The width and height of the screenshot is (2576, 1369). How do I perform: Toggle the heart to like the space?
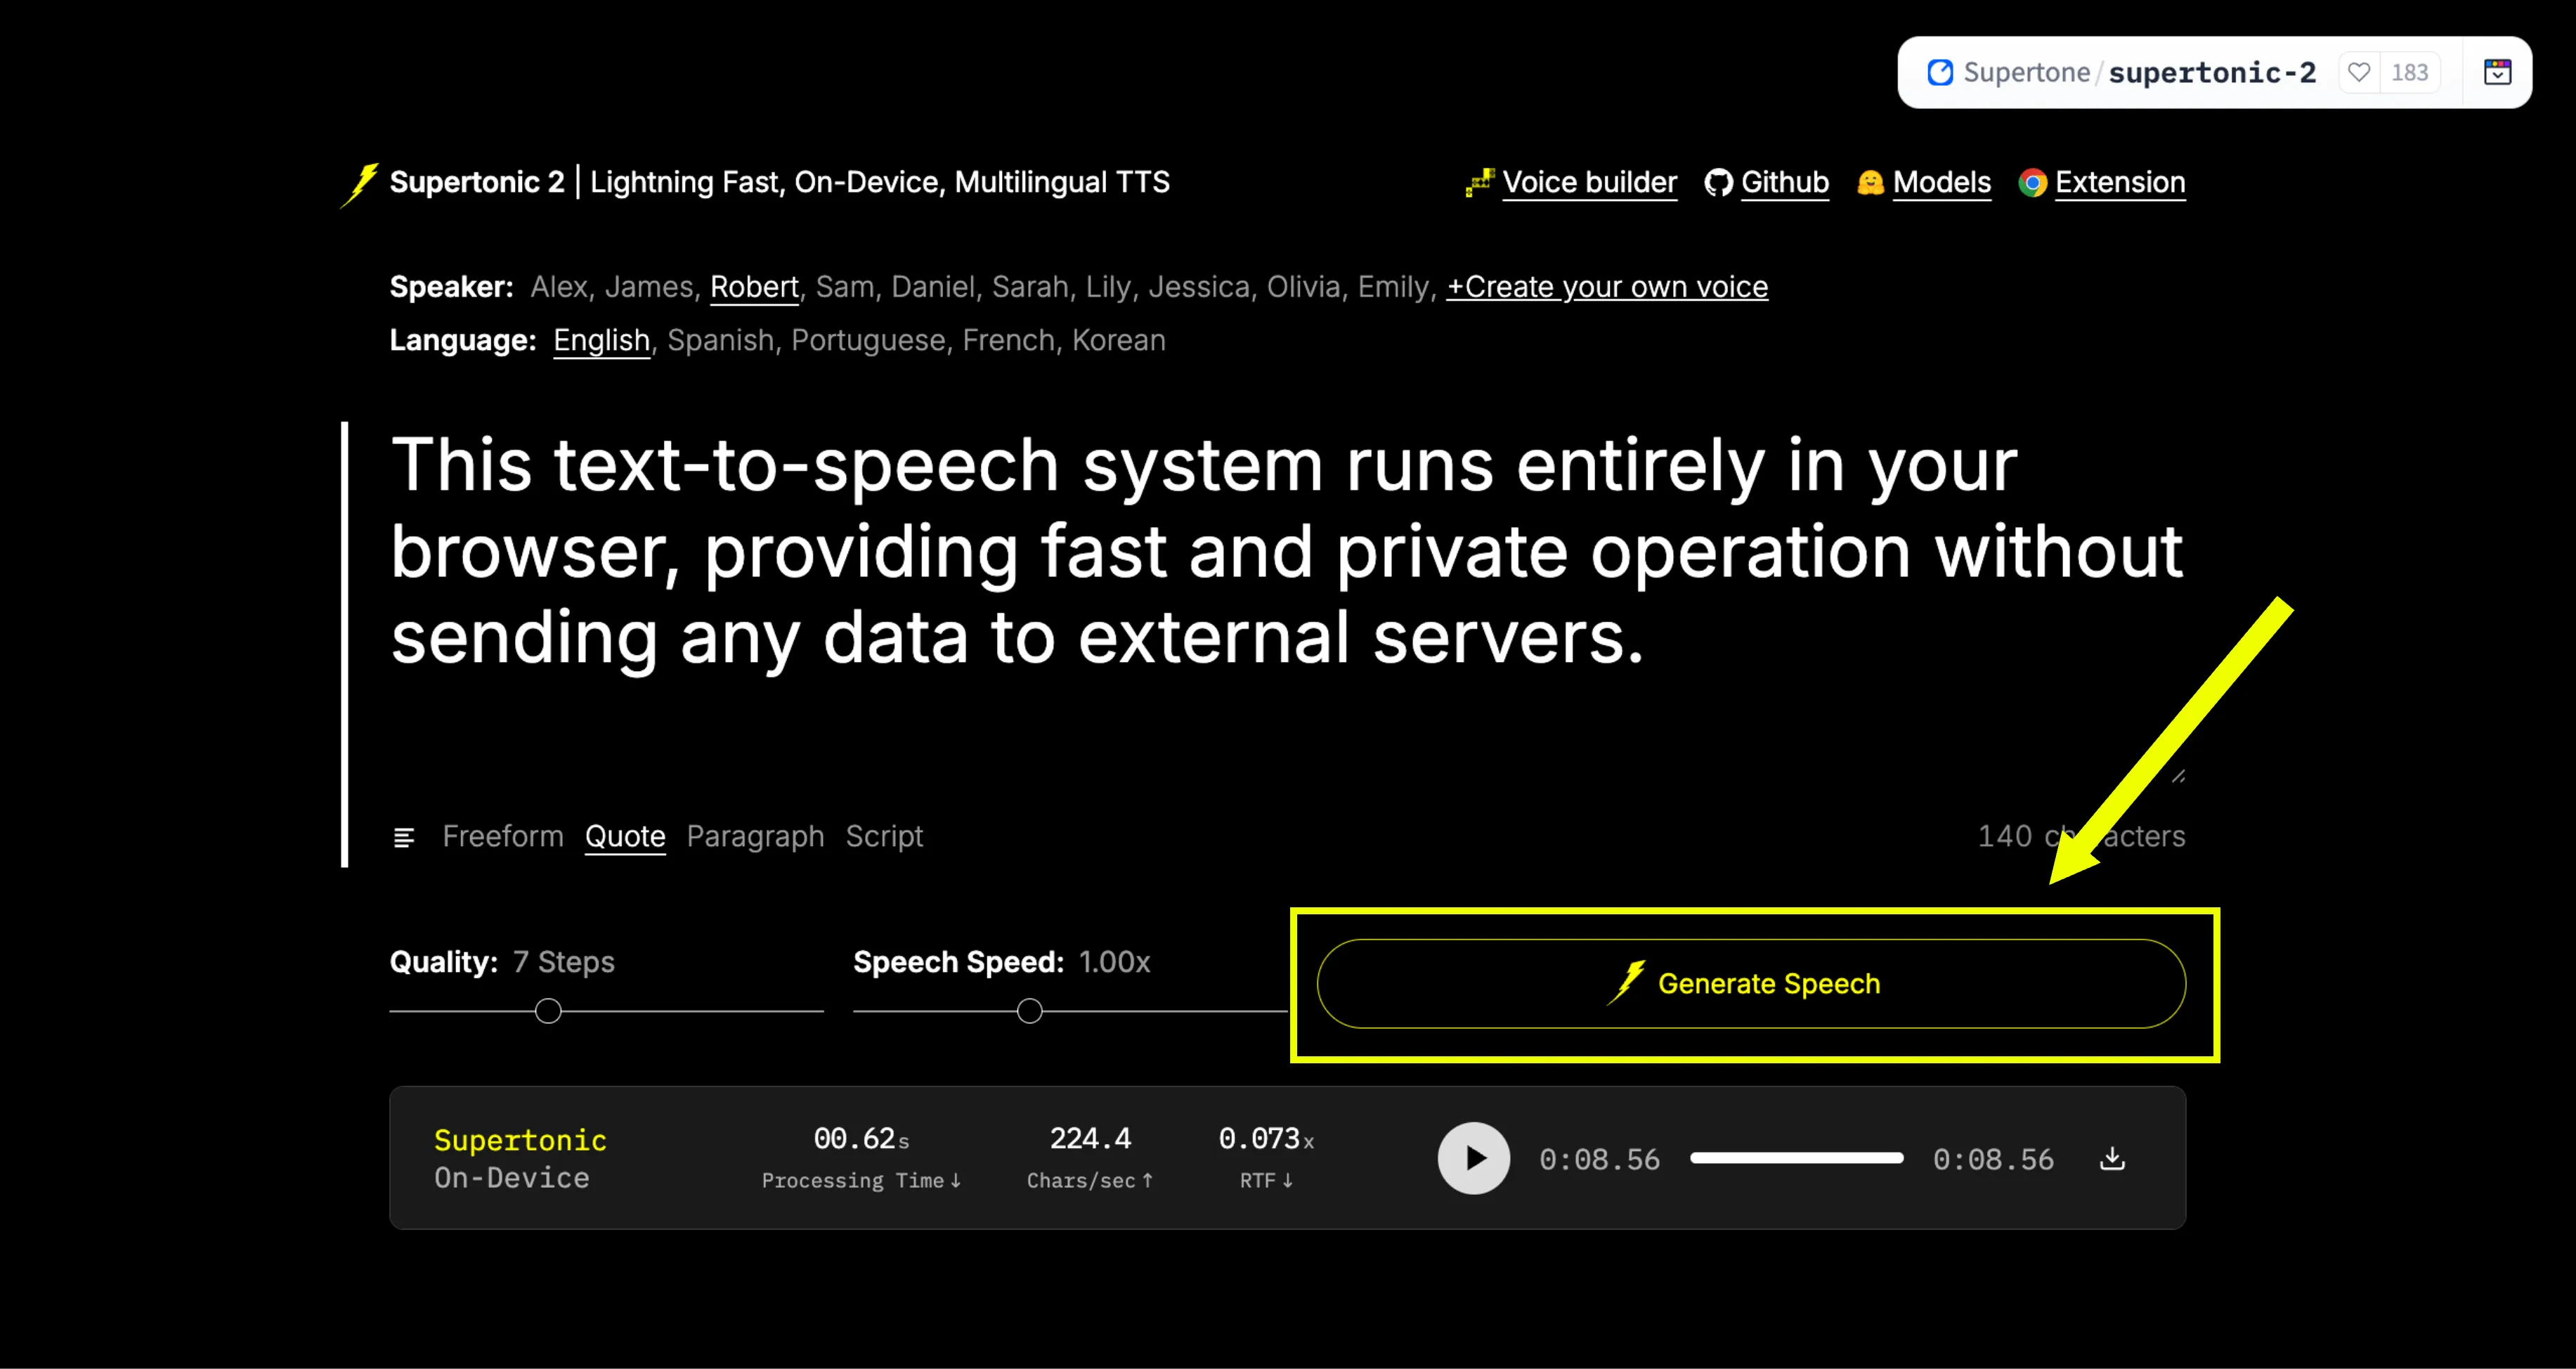2359,72
